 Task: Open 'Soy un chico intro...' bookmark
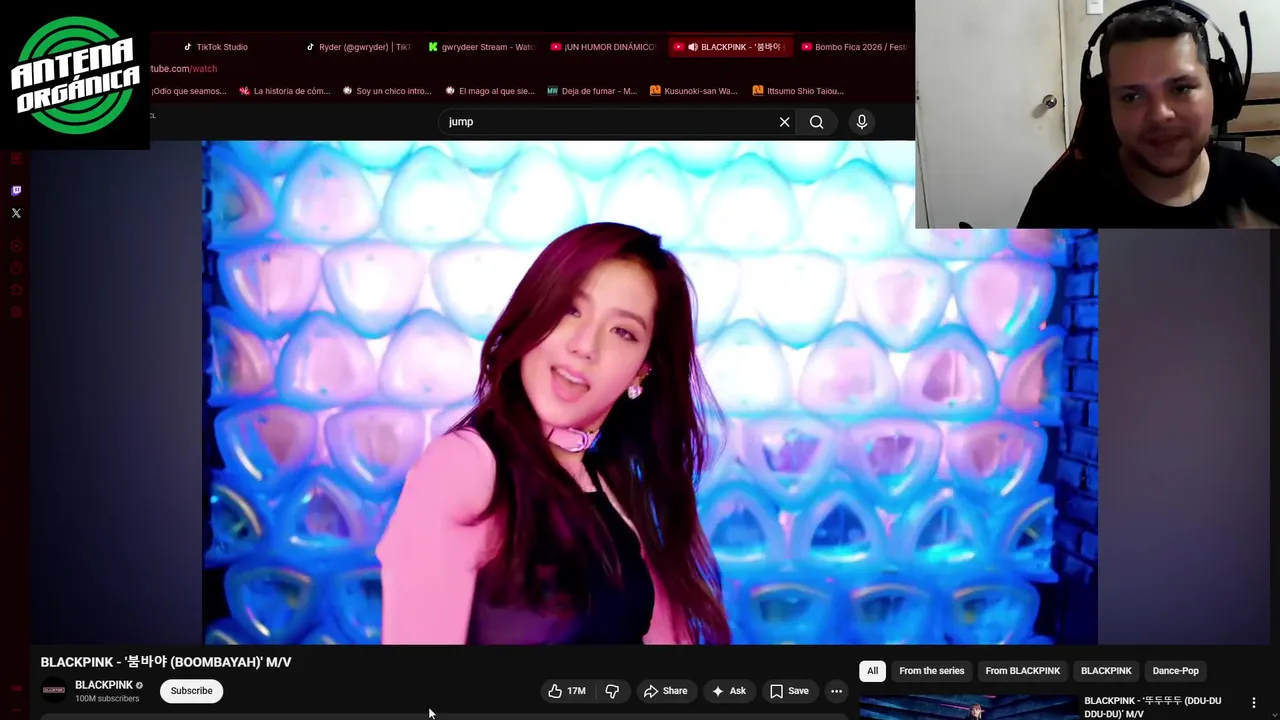pyautogui.click(x=386, y=91)
